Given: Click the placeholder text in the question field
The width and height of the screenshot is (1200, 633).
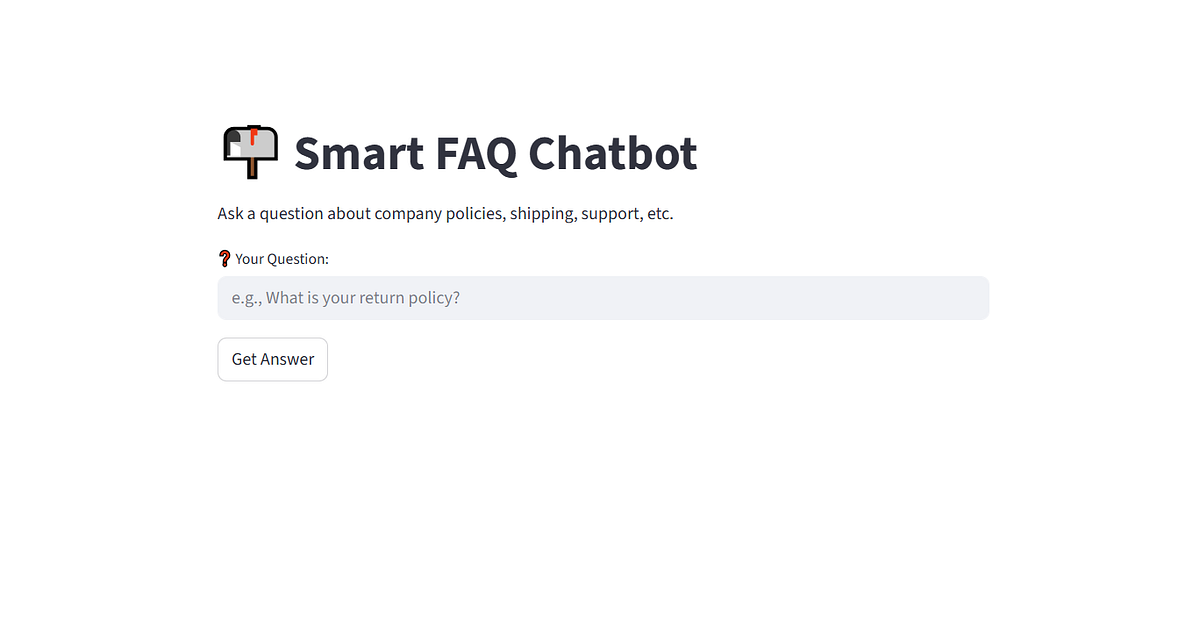Looking at the screenshot, I should [x=345, y=297].
